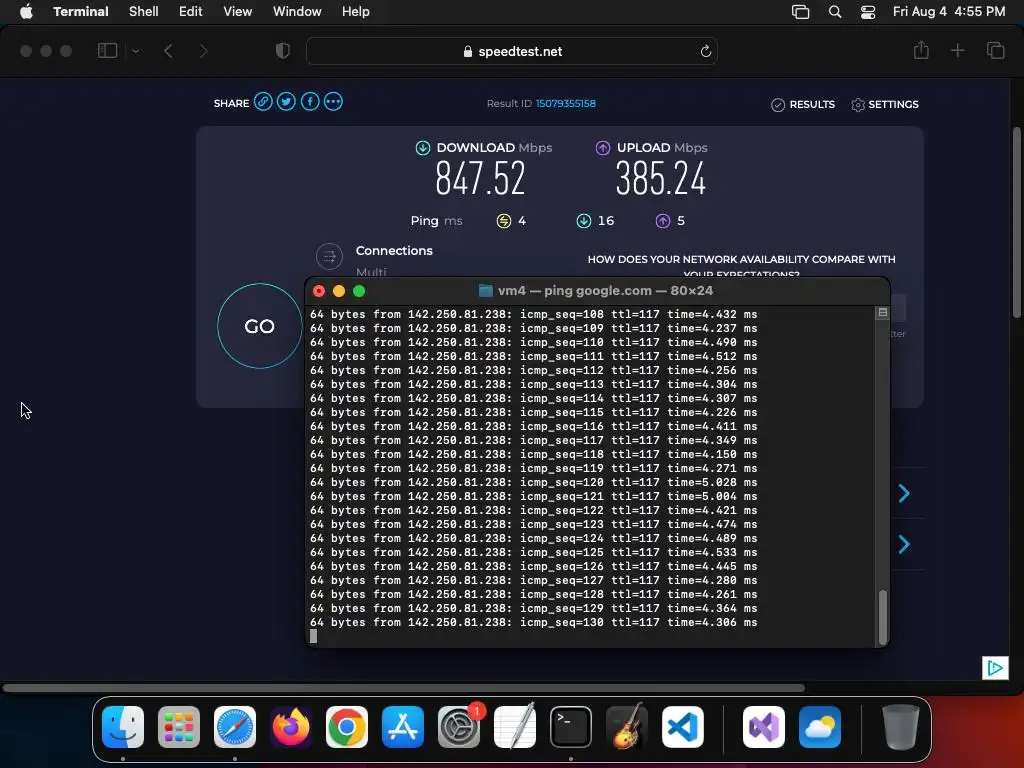This screenshot has width=1024, height=768.
Task: Click ping line icmp_seq=130 in Terminal
Action: pos(533,622)
